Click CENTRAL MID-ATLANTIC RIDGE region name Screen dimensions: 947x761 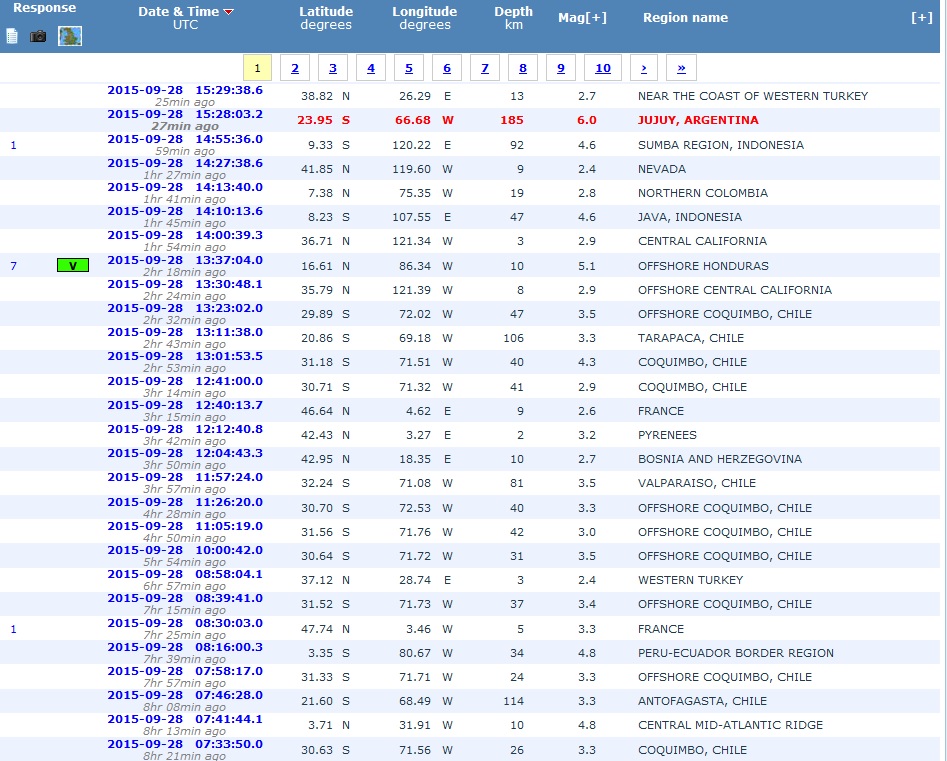(731, 725)
